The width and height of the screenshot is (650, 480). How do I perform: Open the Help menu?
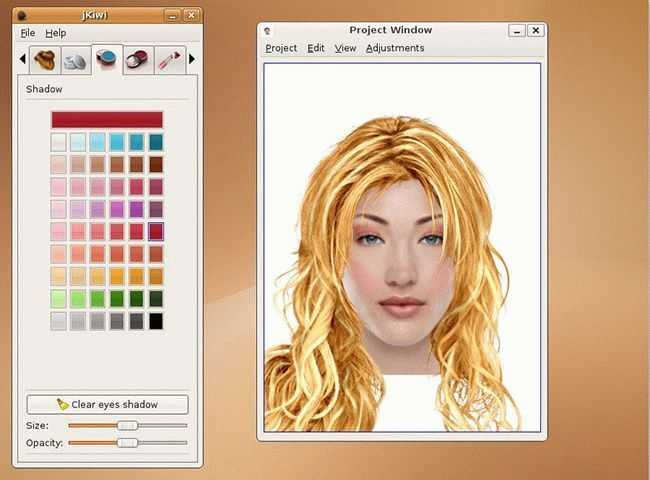tap(56, 33)
